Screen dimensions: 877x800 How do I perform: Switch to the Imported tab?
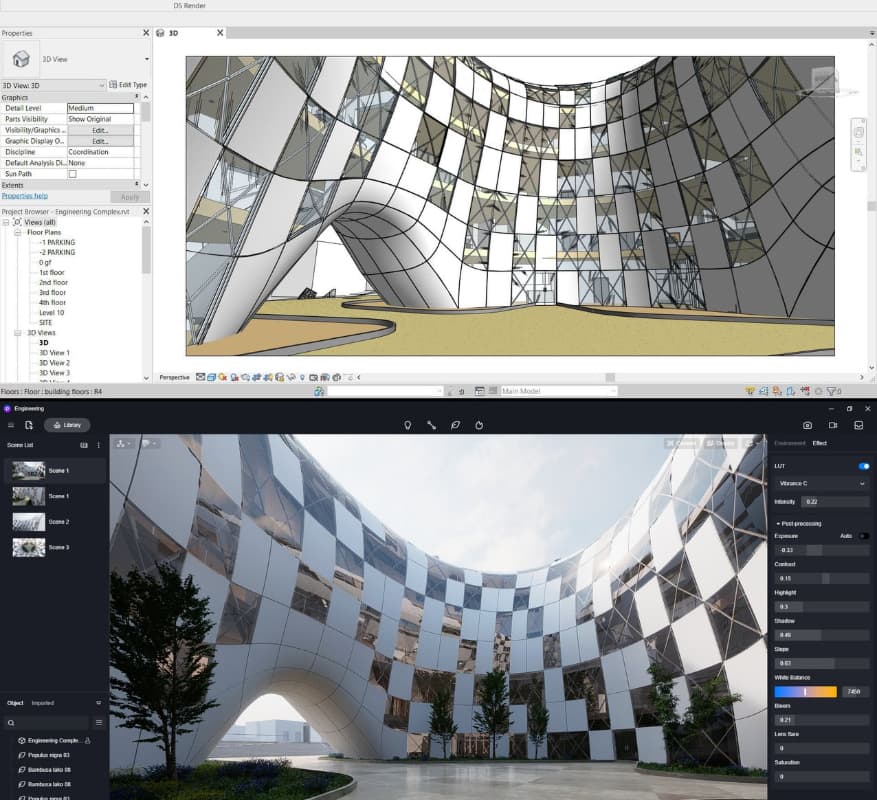click(x=43, y=703)
